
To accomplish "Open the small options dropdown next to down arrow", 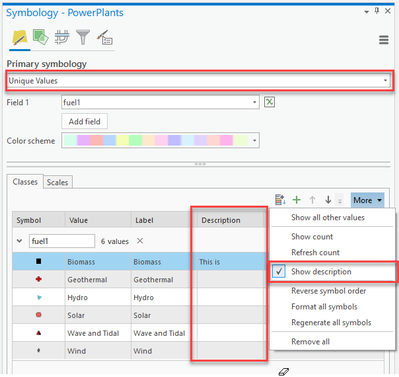I will (340, 200).
